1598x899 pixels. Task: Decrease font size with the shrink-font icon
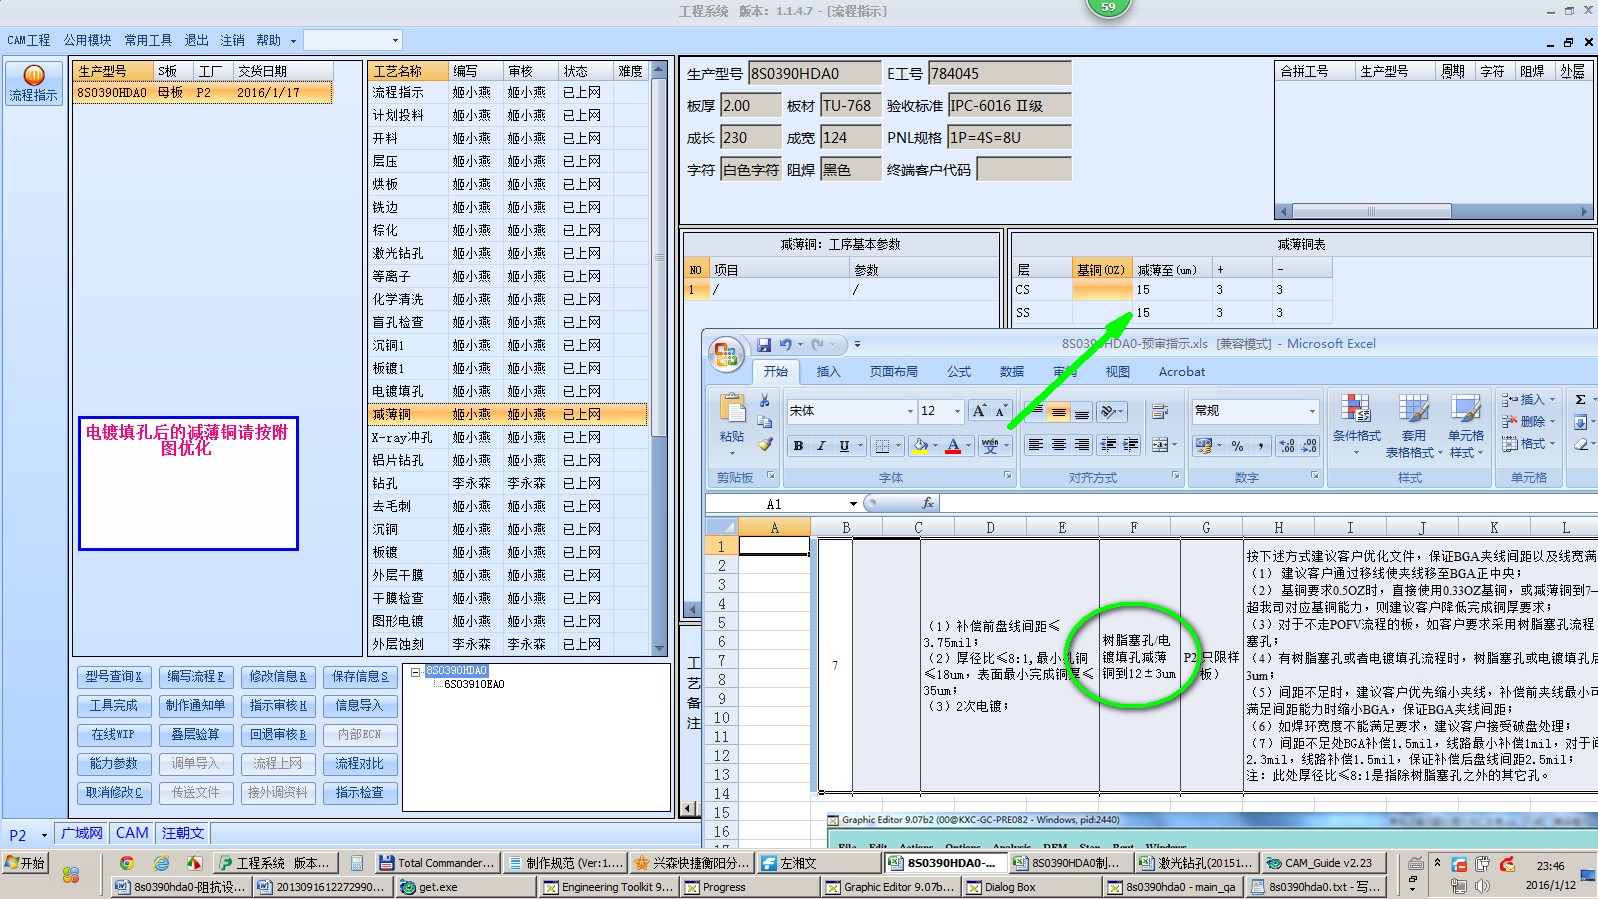tap(1000, 411)
